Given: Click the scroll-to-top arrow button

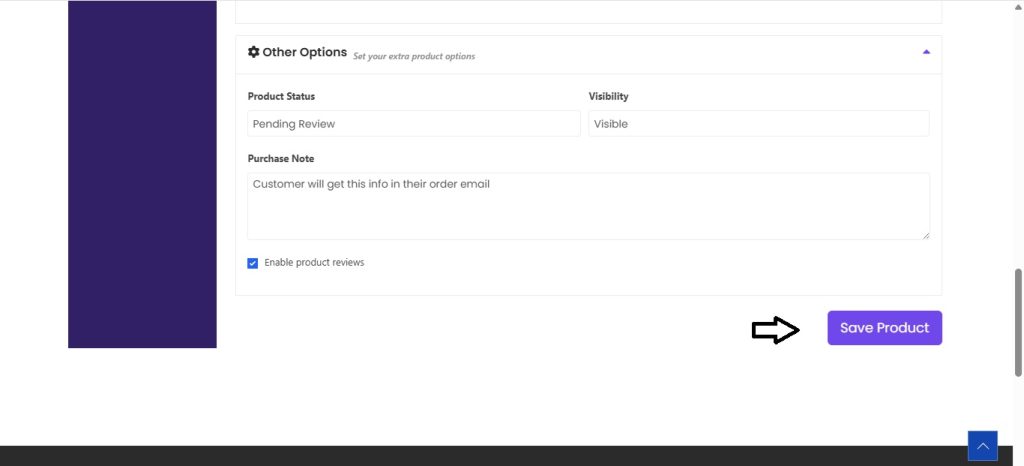Looking at the screenshot, I should [982, 446].
